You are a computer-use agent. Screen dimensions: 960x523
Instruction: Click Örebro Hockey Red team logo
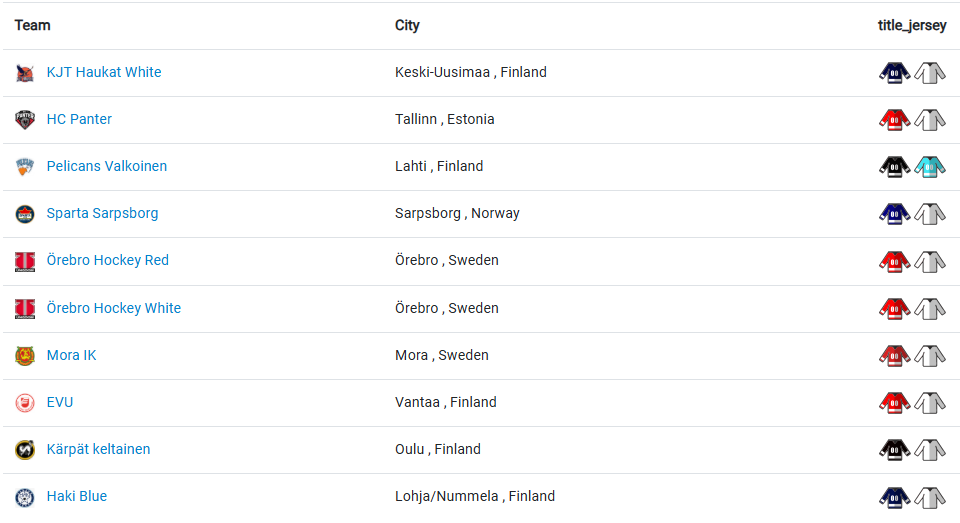tap(25, 261)
